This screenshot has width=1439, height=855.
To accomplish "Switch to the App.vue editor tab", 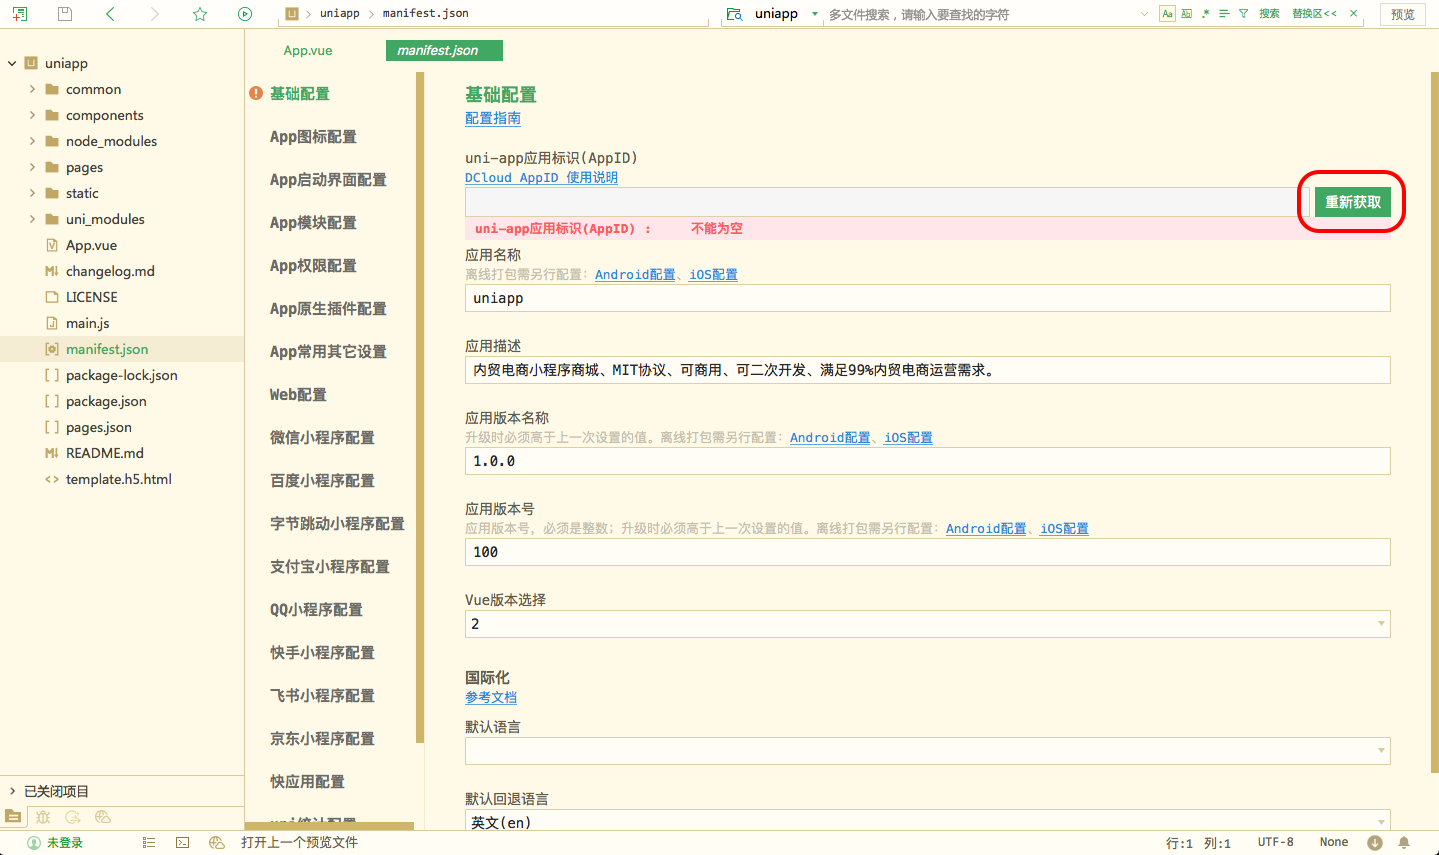I will pyautogui.click(x=308, y=50).
